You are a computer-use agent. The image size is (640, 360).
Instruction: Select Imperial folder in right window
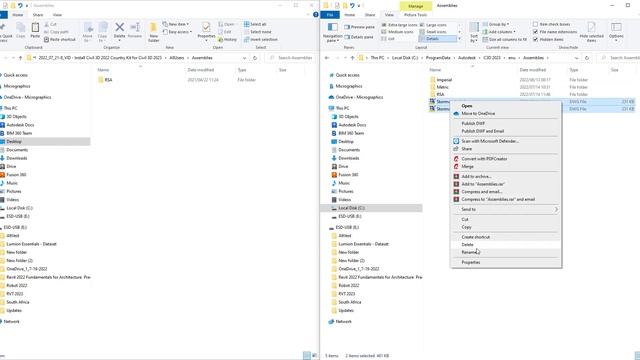click(444, 80)
